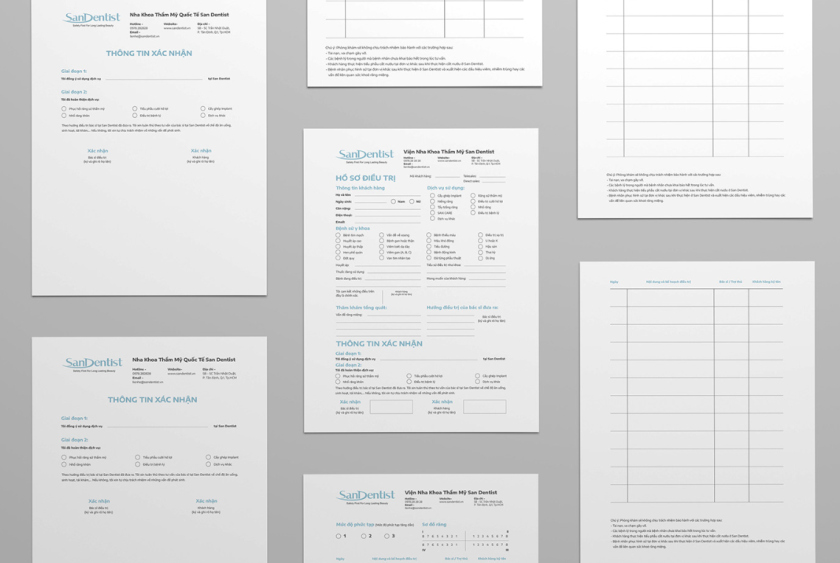Select level 3 radio under Mức độ phức tạp
This screenshot has width=840, height=563.
388,536
